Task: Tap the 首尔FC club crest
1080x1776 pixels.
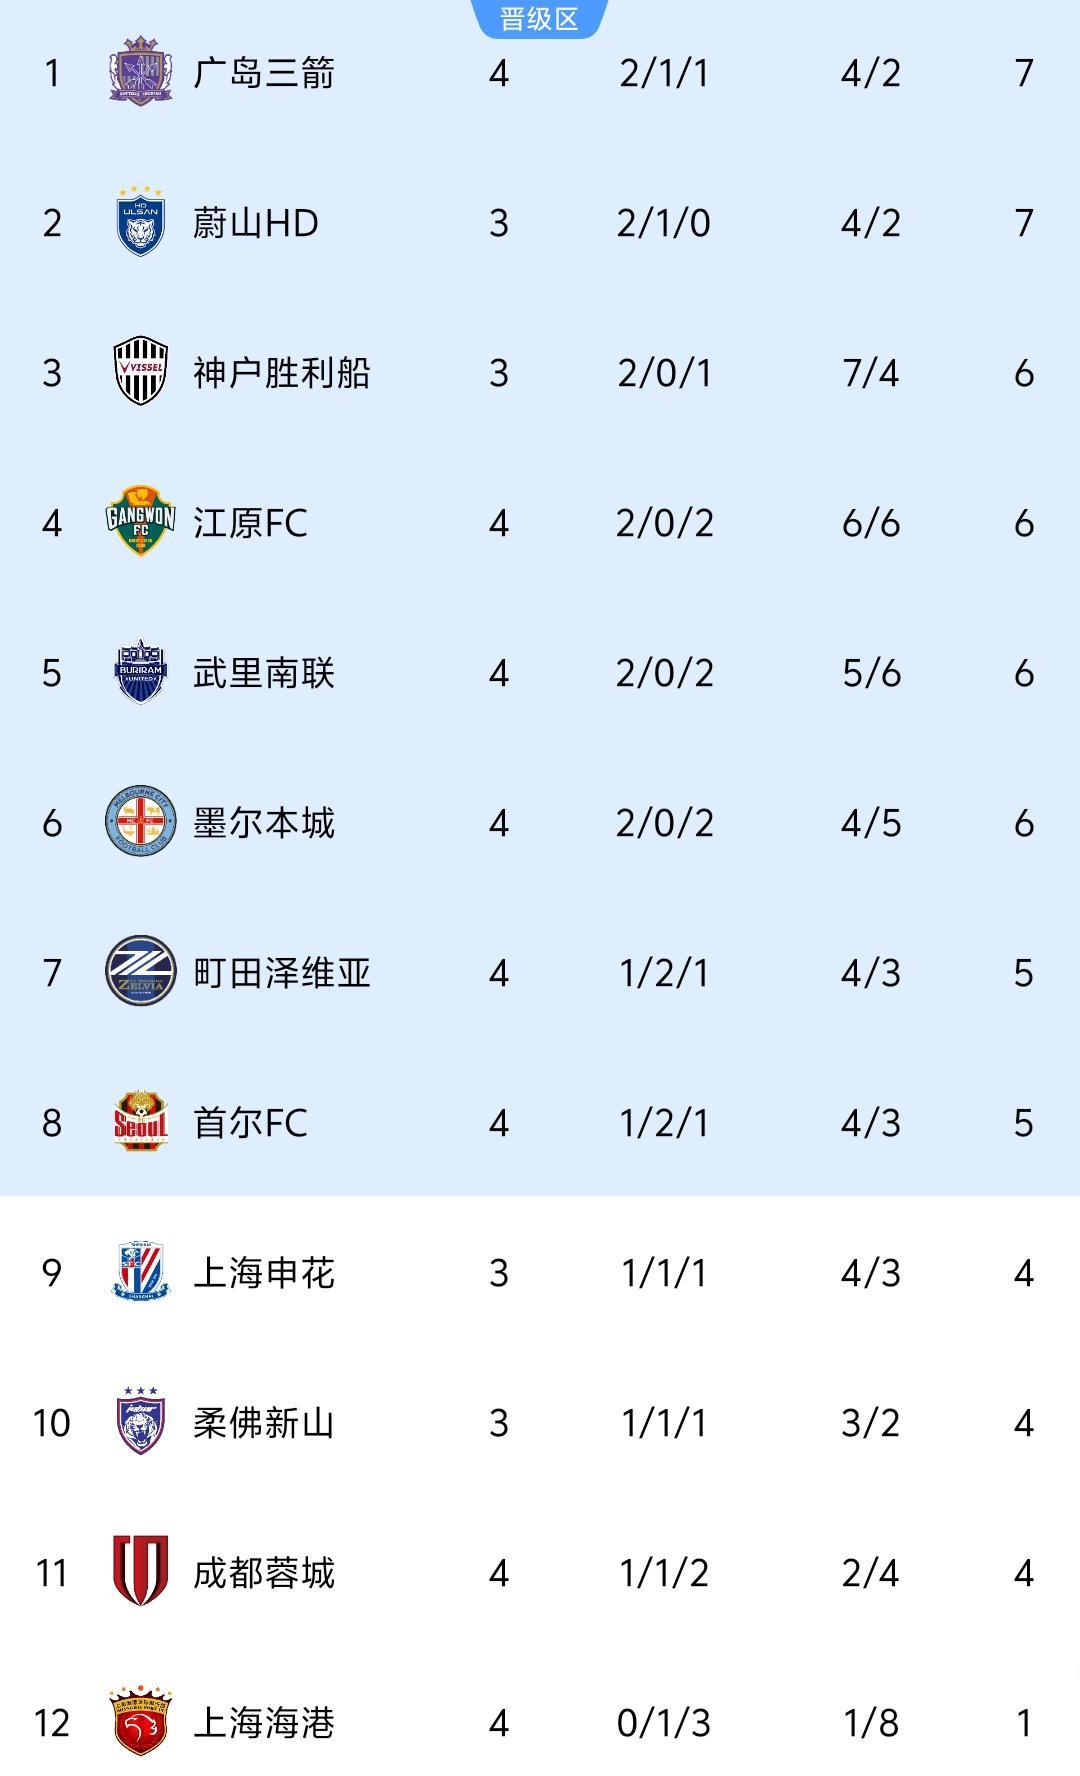Action: click(x=140, y=1122)
